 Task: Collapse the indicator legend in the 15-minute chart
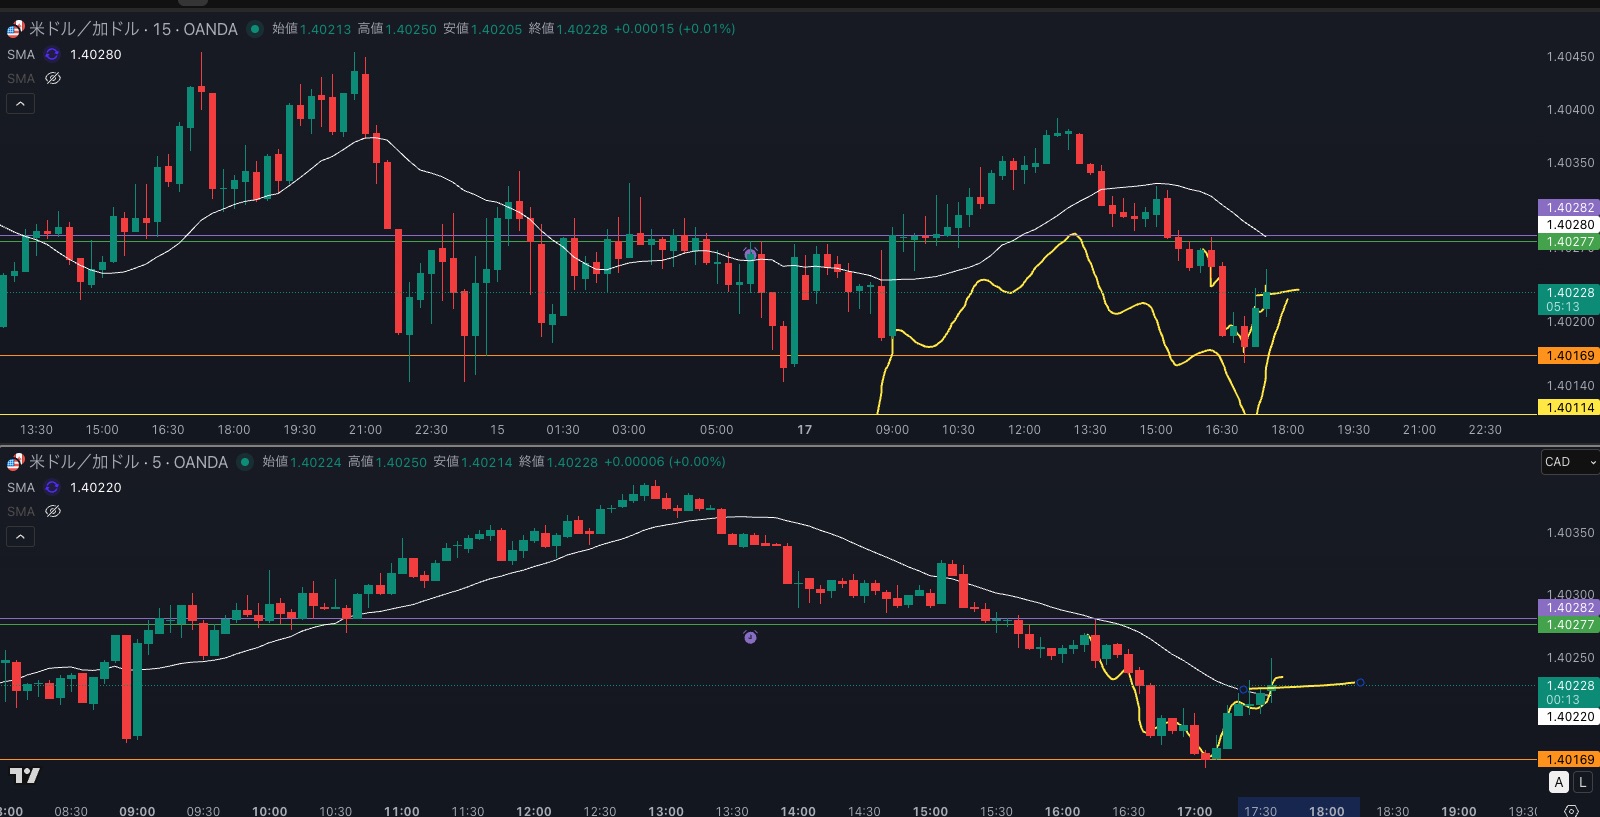pos(20,104)
